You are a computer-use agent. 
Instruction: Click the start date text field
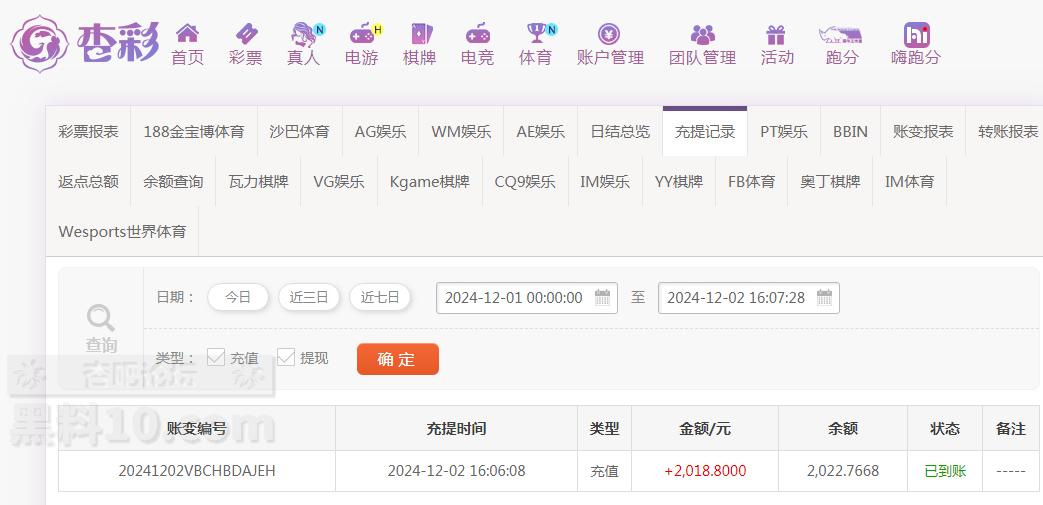[514, 297]
